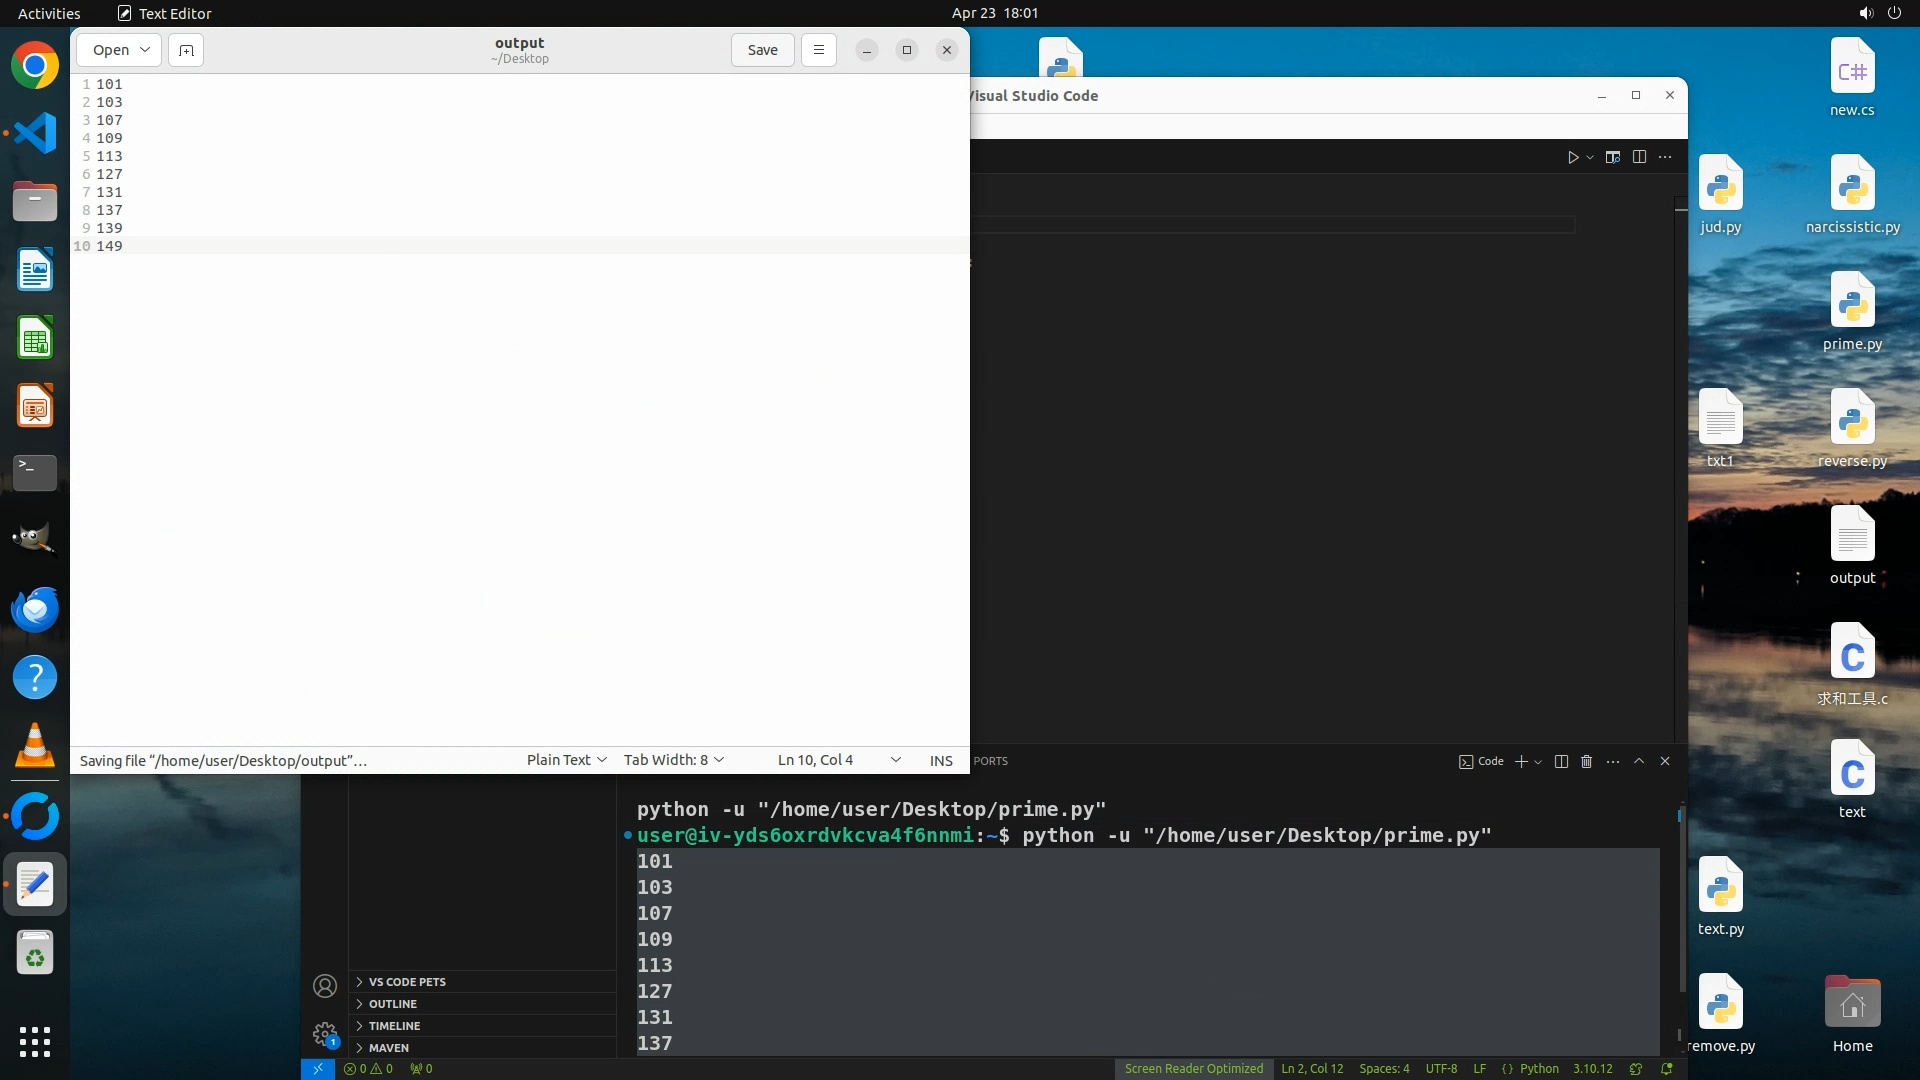The height and width of the screenshot is (1080, 1920).
Task: Split the terminal panel
Action: coord(1561,762)
